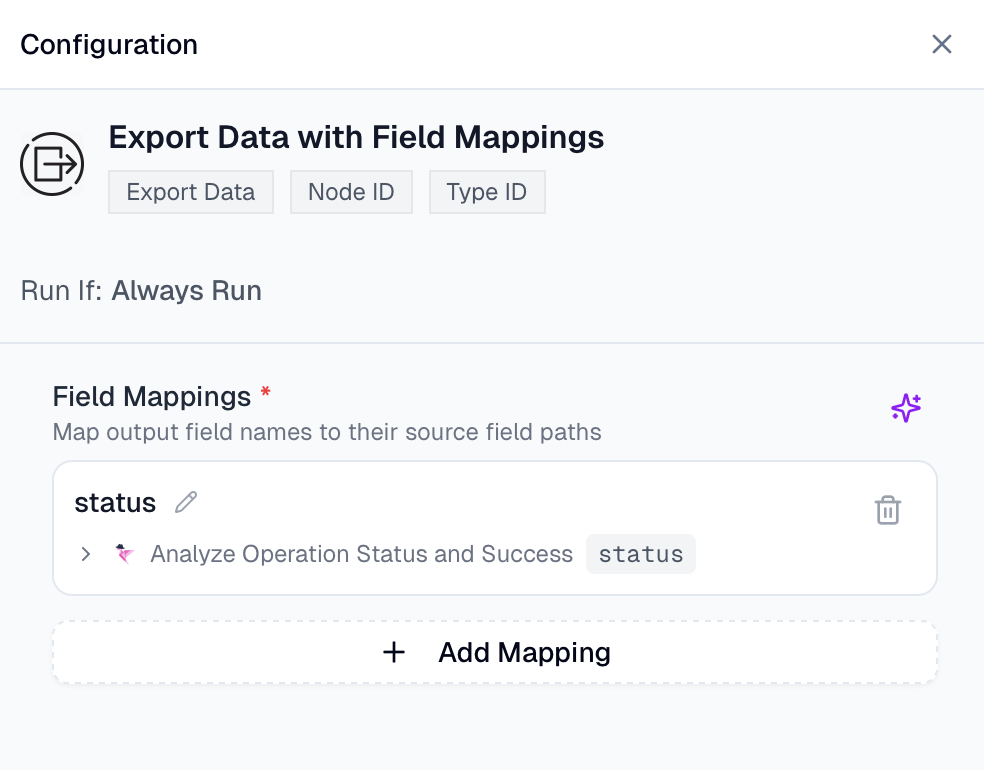Click the plus icon on Add Mapping

tap(394, 652)
